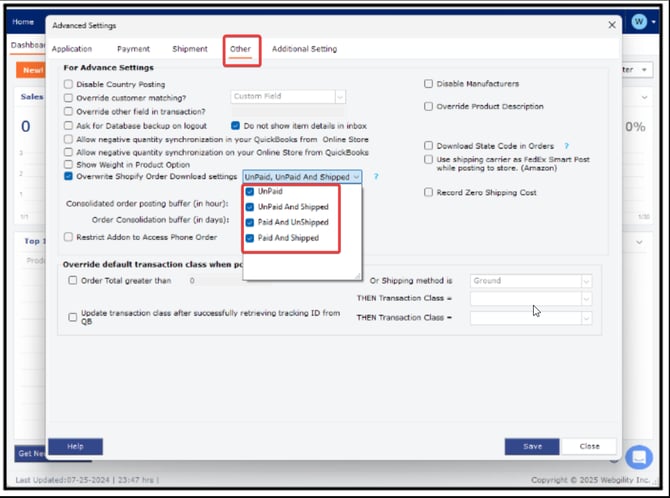Check Update transaction class after retrieving tracking ID
This screenshot has height=498, width=670.
[73, 317]
